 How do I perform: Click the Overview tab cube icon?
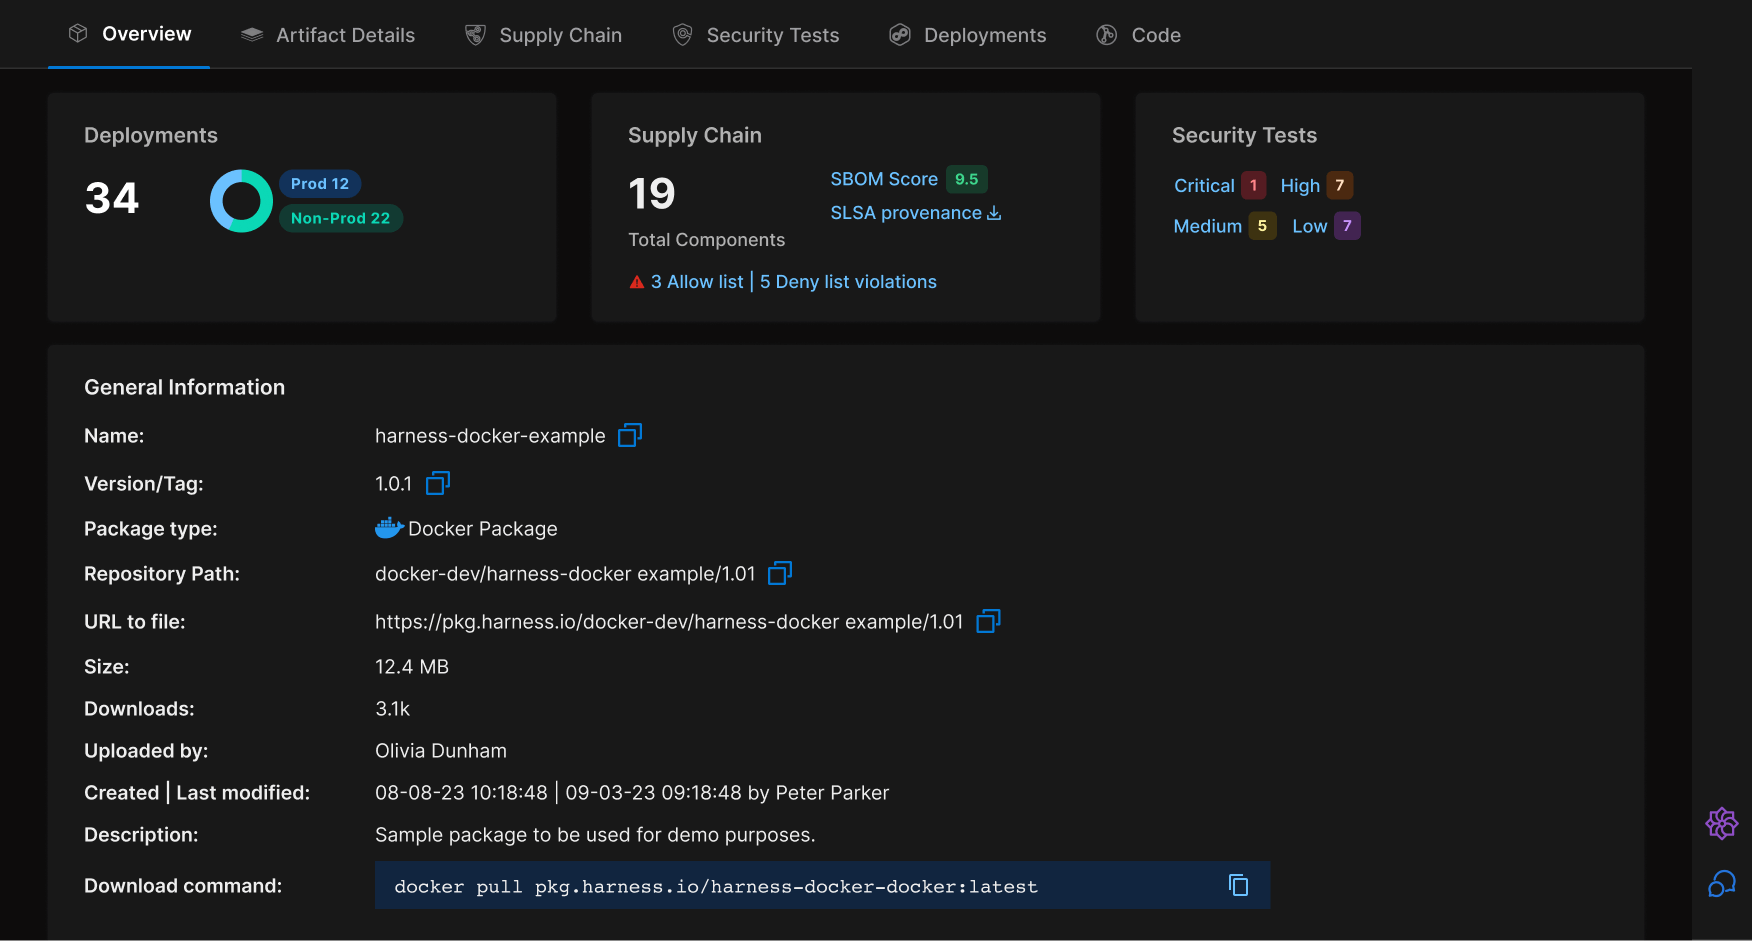coord(78,33)
